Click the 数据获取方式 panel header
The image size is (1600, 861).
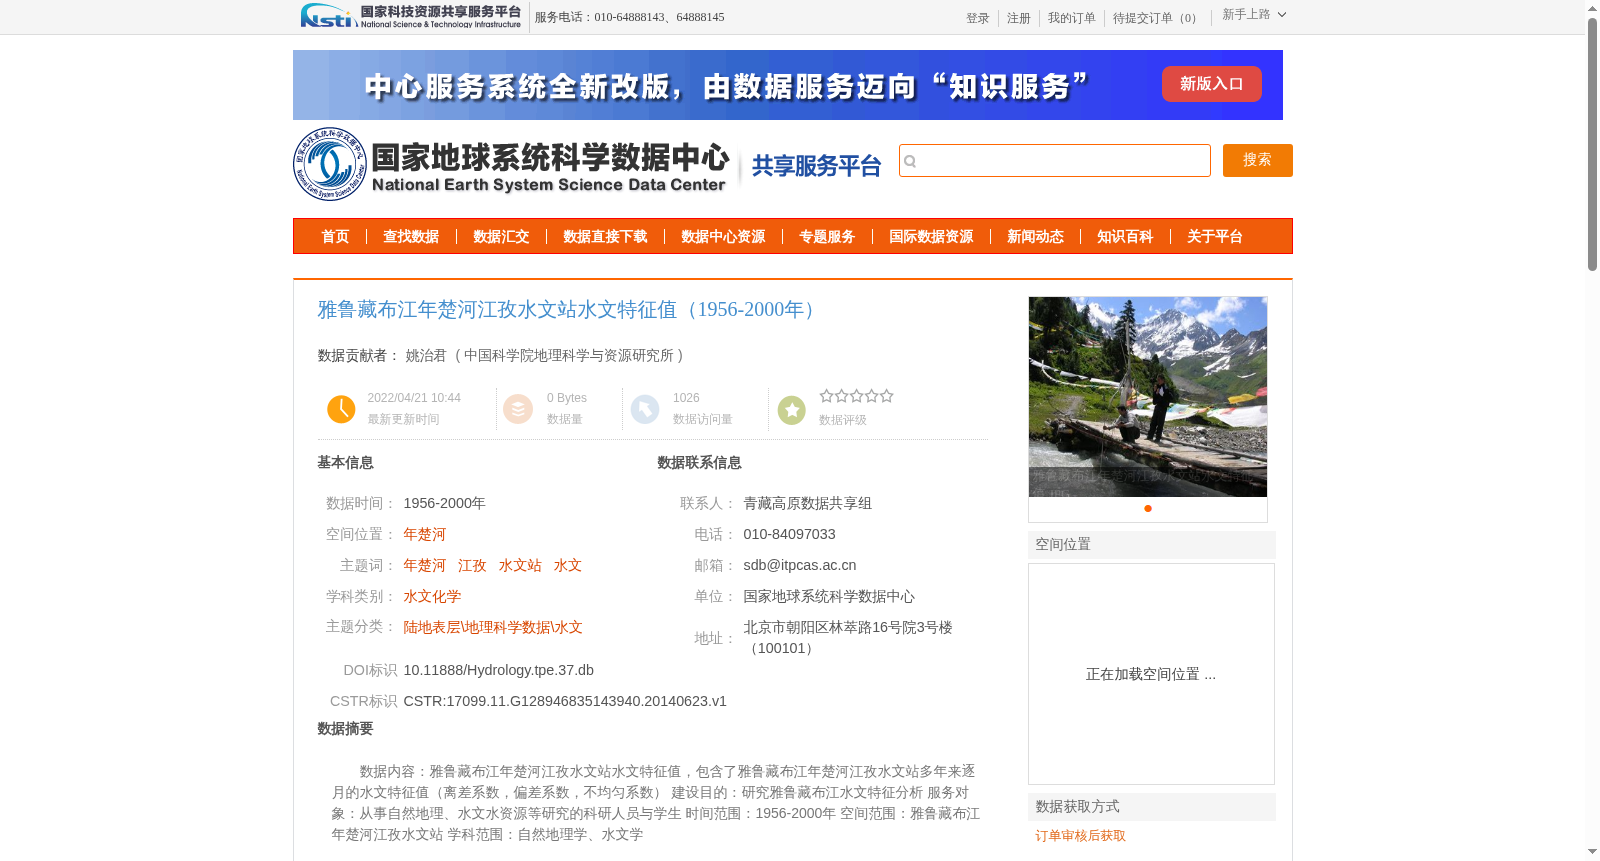1152,807
